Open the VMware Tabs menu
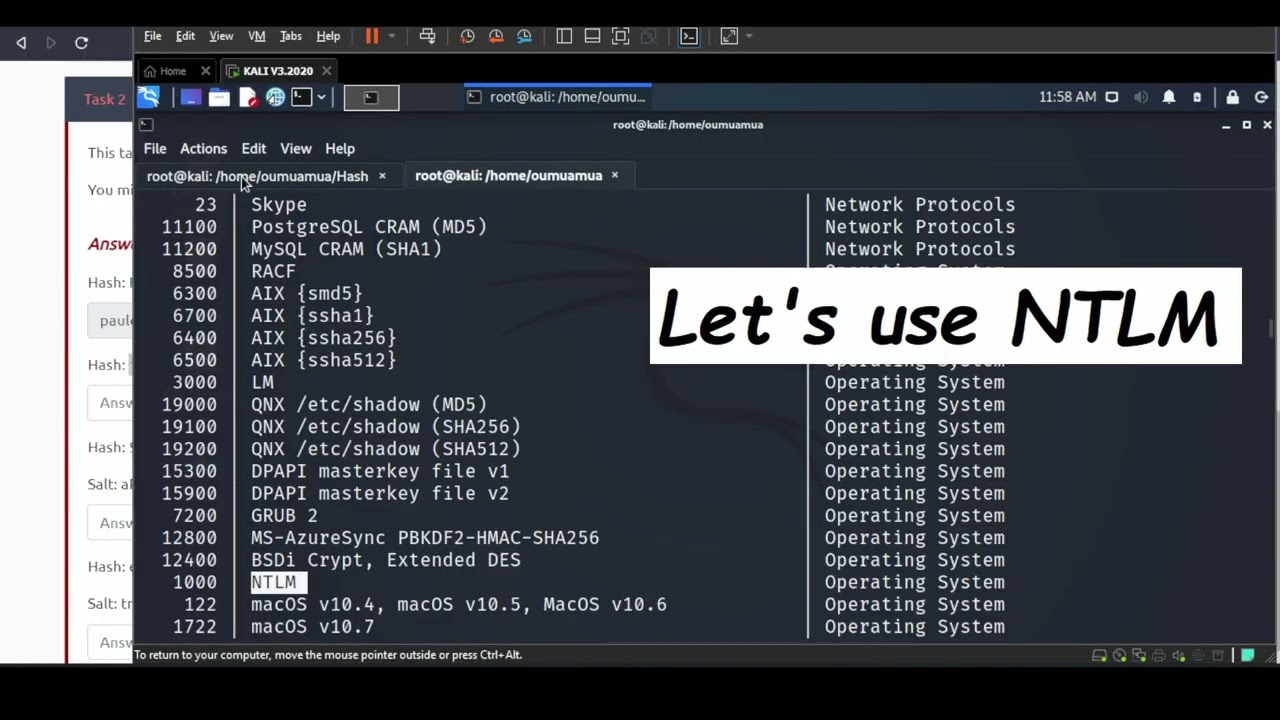The height and width of the screenshot is (720, 1280). click(291, 36)
